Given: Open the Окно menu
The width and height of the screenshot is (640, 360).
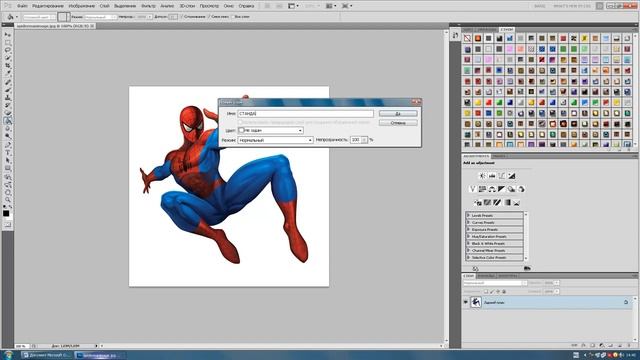Looking at the screenshot, I should (229, 6).
